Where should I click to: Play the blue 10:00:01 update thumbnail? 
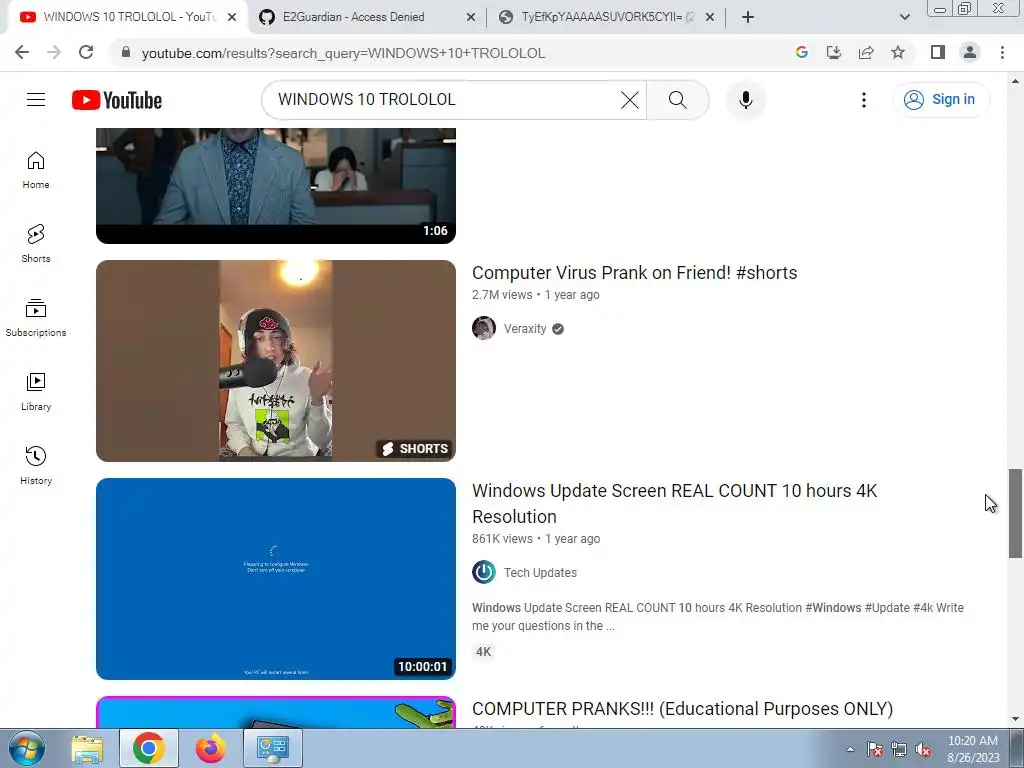[x=276, y=579]
